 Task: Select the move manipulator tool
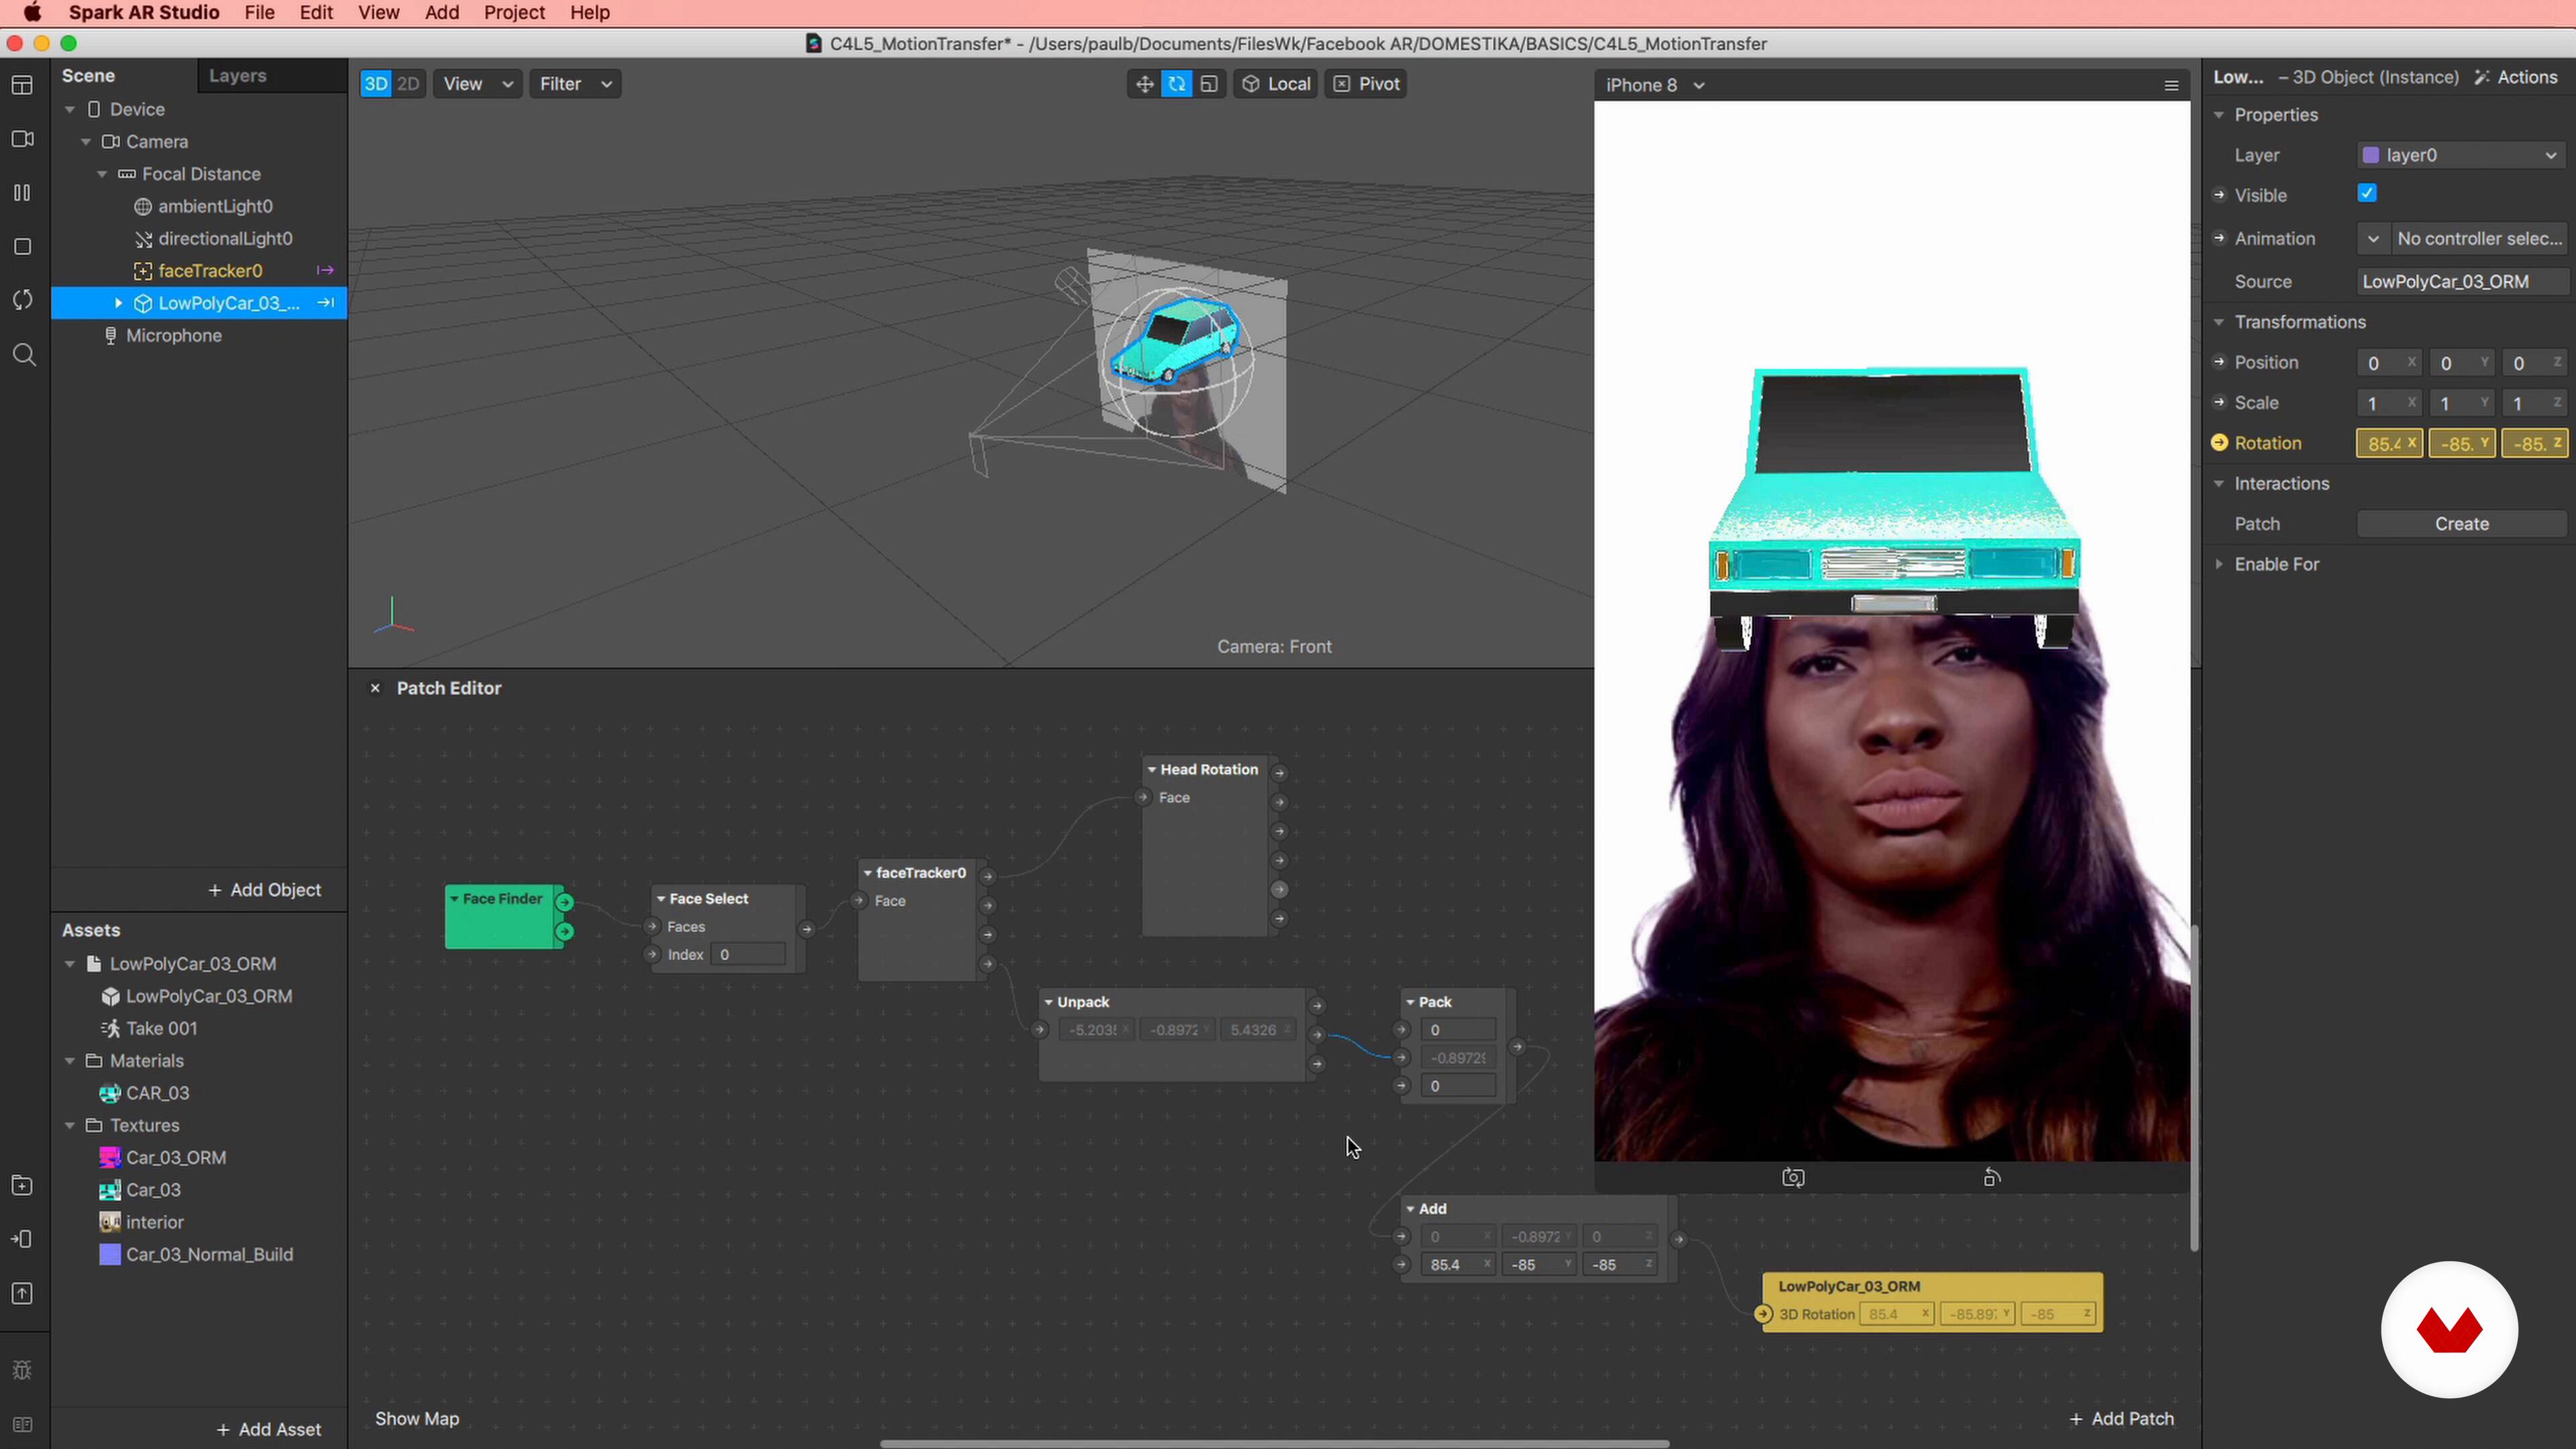pyautogui.click(x=1144, y=84)
